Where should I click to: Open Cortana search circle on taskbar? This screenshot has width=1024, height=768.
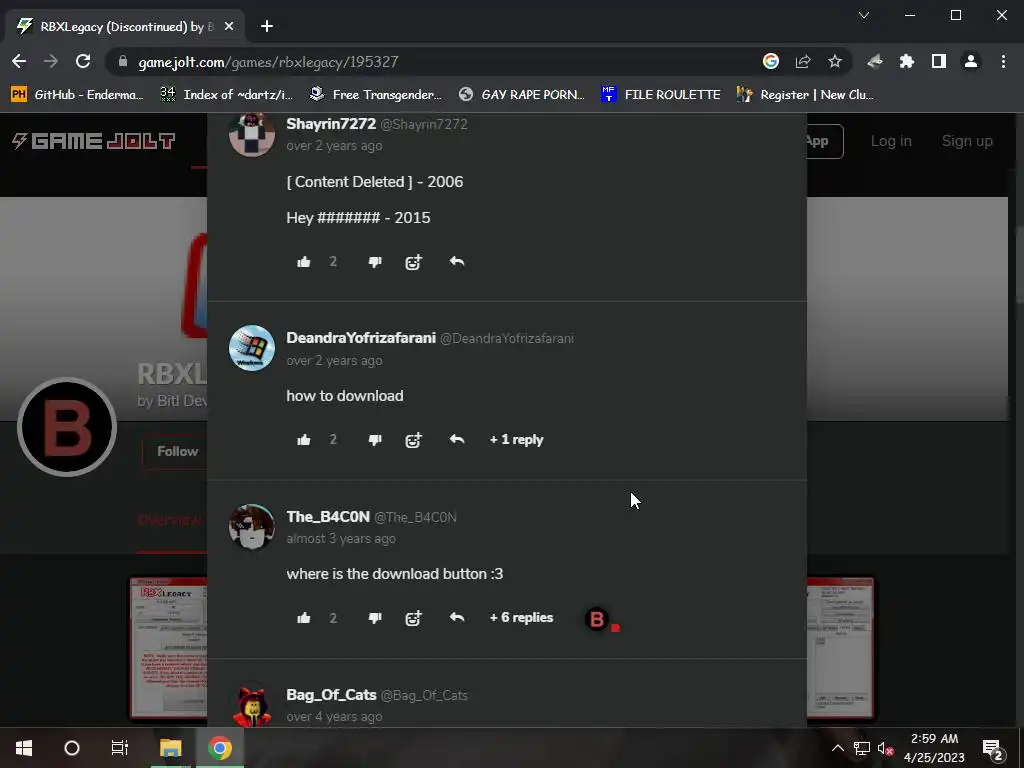[x=72, y=748]
